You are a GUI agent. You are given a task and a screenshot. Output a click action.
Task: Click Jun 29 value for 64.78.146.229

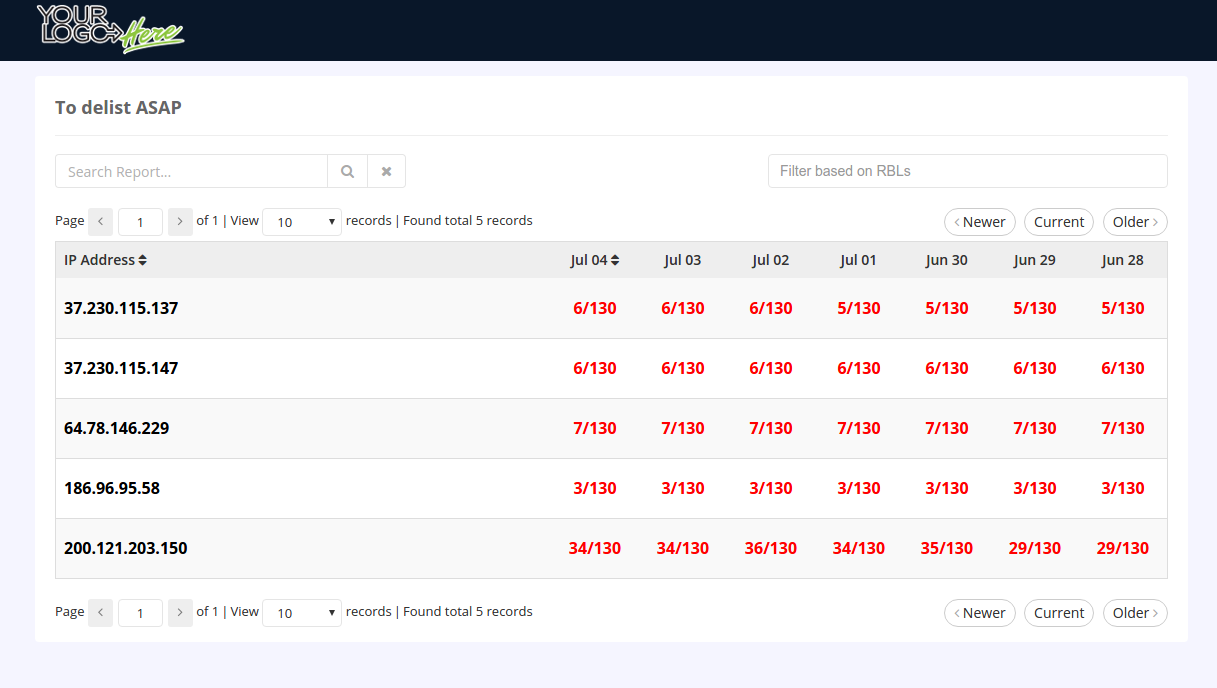[1035, 428]
